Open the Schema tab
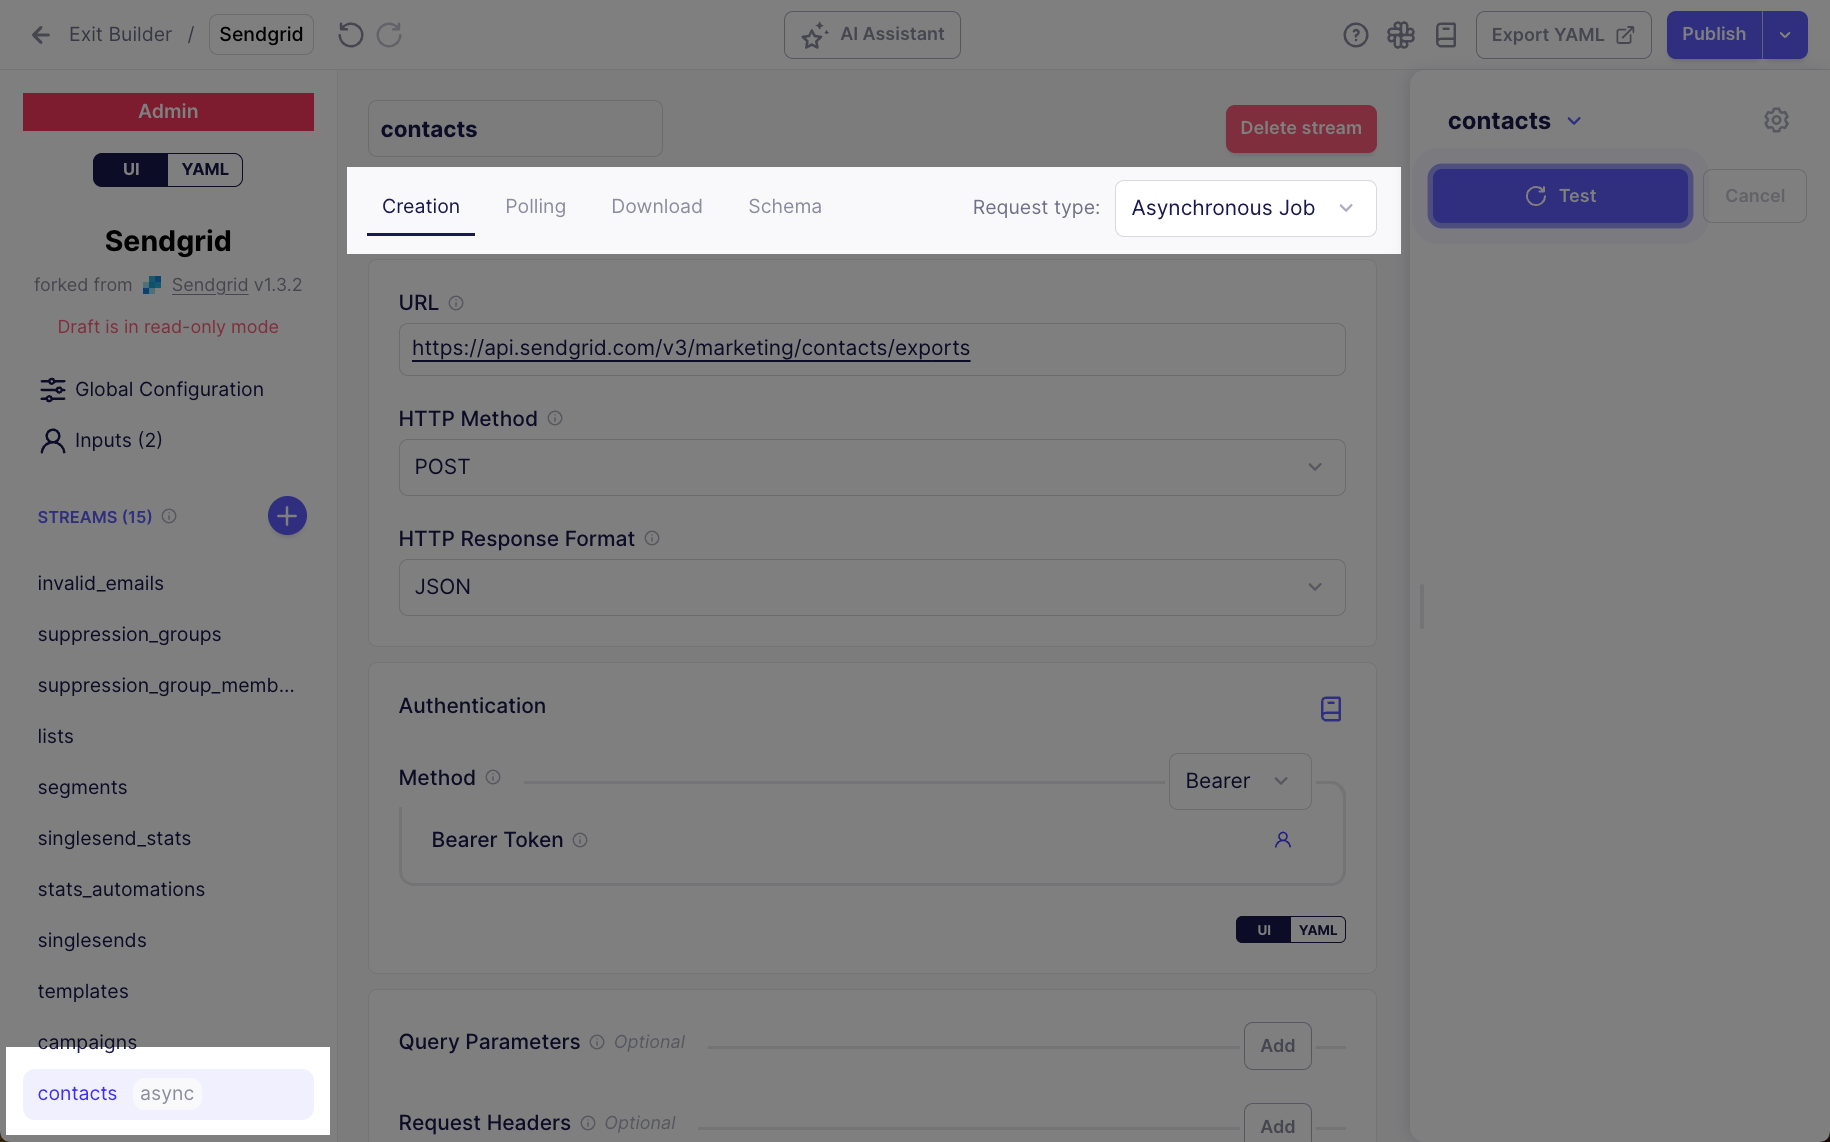The image size is (1830, 1142). click(784, 206)
